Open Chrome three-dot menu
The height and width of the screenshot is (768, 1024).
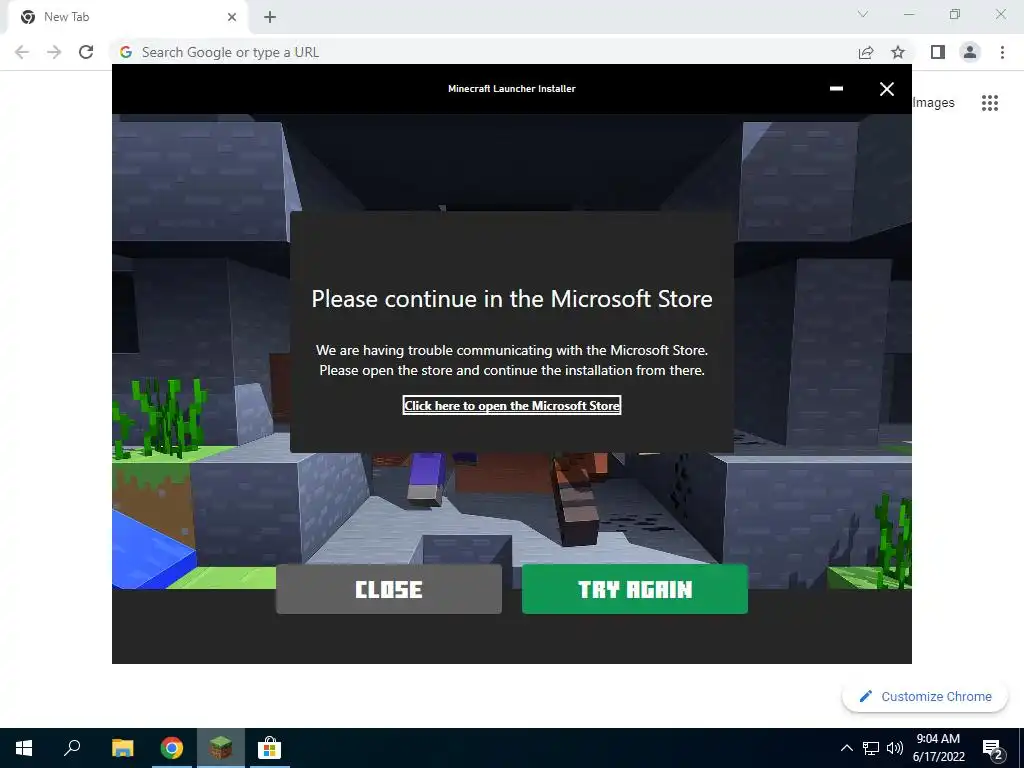pos(1002,52)
